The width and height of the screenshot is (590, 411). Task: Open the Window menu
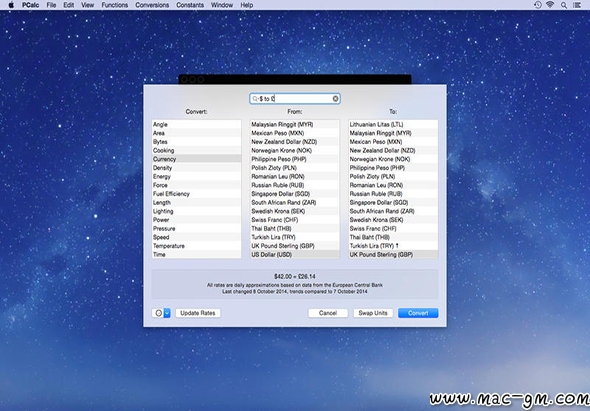click(222, 5)
